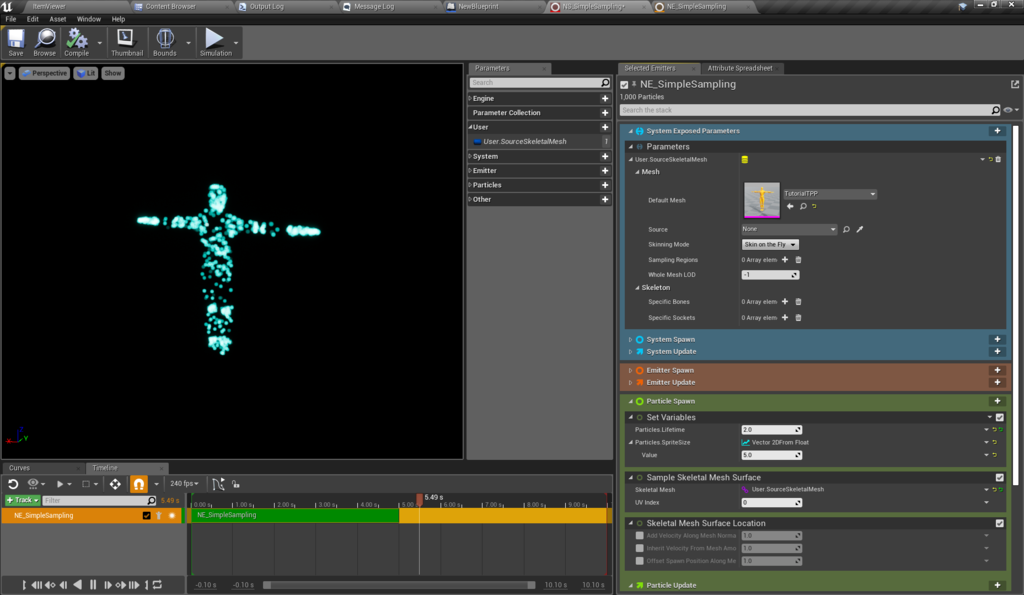The image size is (1024, 595).
Task: Expand the Engine parameters category
Action: pos(470,99)
